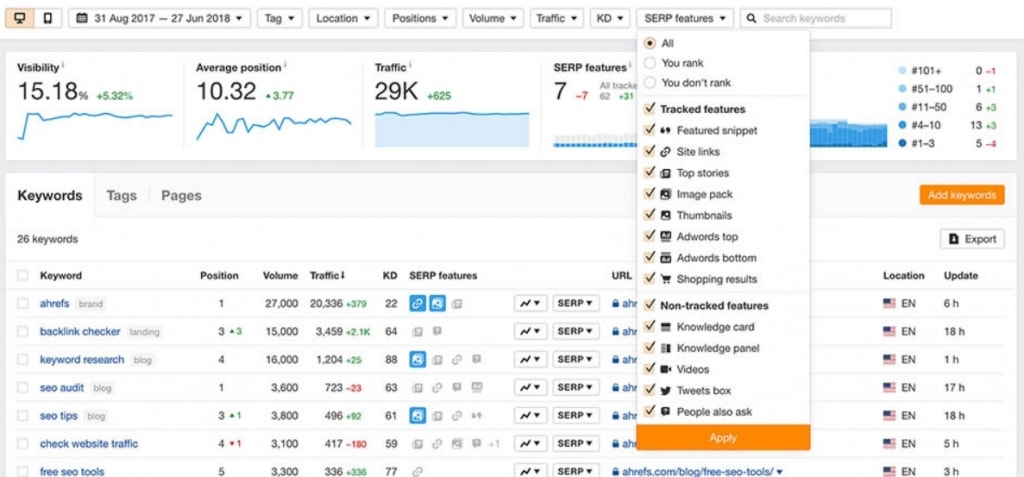Select the You don't rank radio option
Screen dimensions: 1024x477
pos(649,83)
